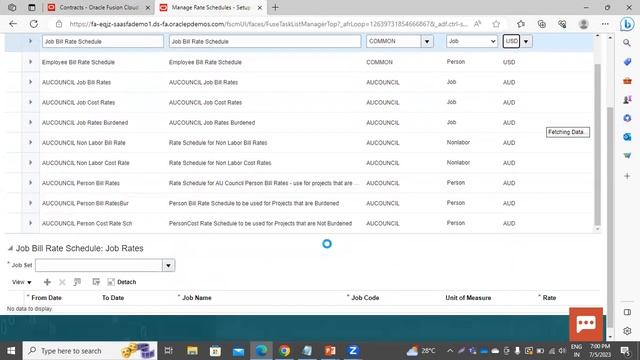Select the AUCOUNCIL Person Bill Rates name cell
Screen dimensions: 640x360
click(x=81, y=183)
